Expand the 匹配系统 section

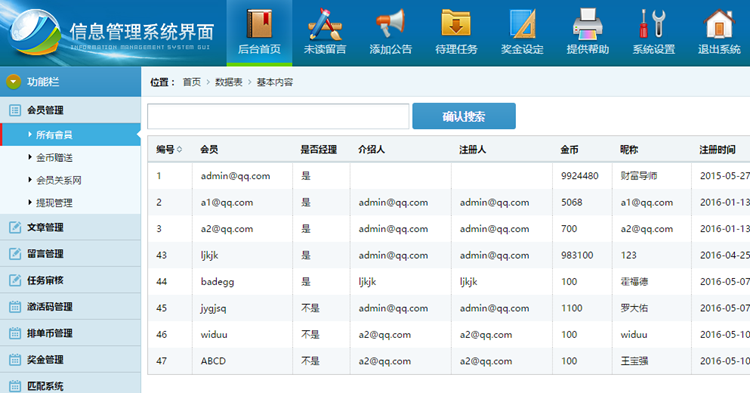(70, 384)
